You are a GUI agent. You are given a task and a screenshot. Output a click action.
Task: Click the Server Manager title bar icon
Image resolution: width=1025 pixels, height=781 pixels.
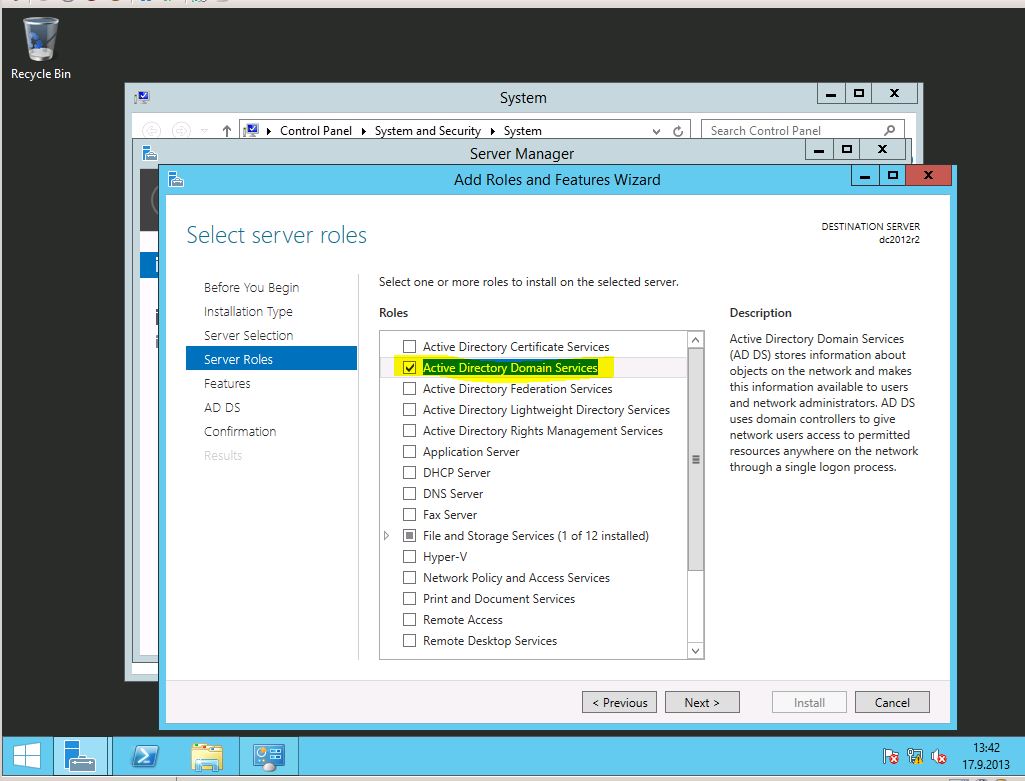(x=150, y=153)
